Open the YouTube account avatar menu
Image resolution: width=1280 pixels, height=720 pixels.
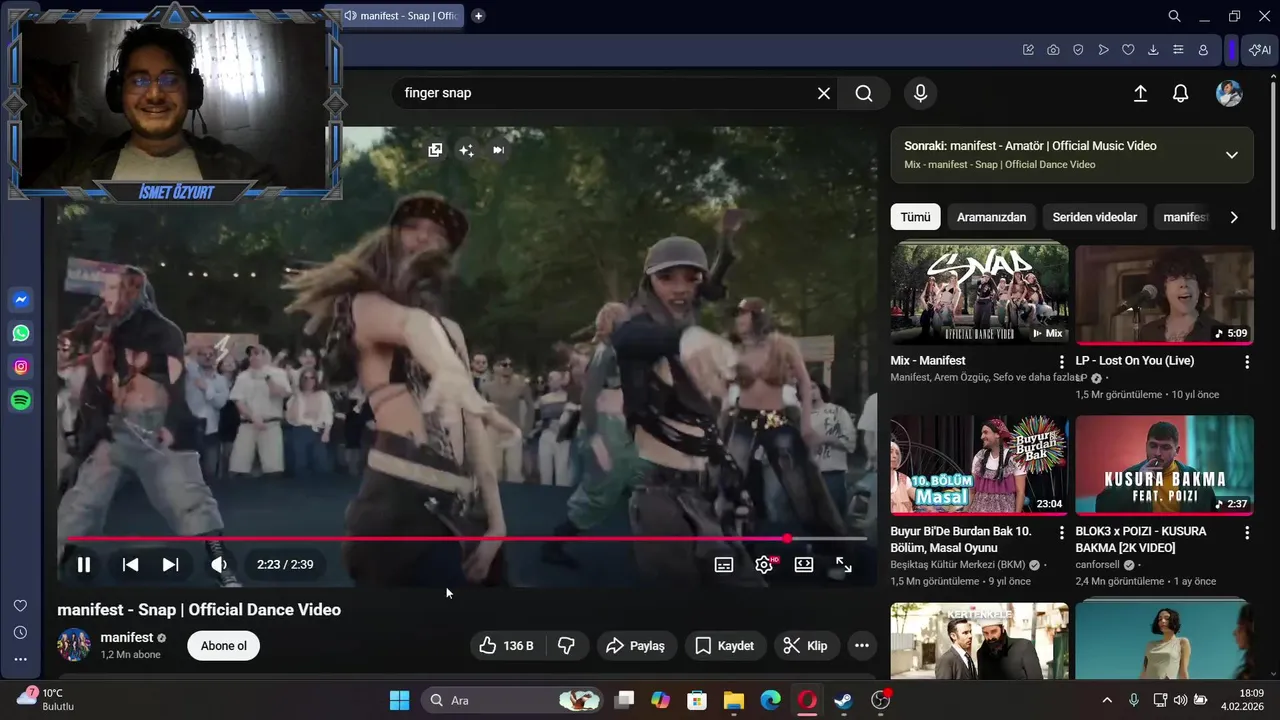click(1229, 93)
